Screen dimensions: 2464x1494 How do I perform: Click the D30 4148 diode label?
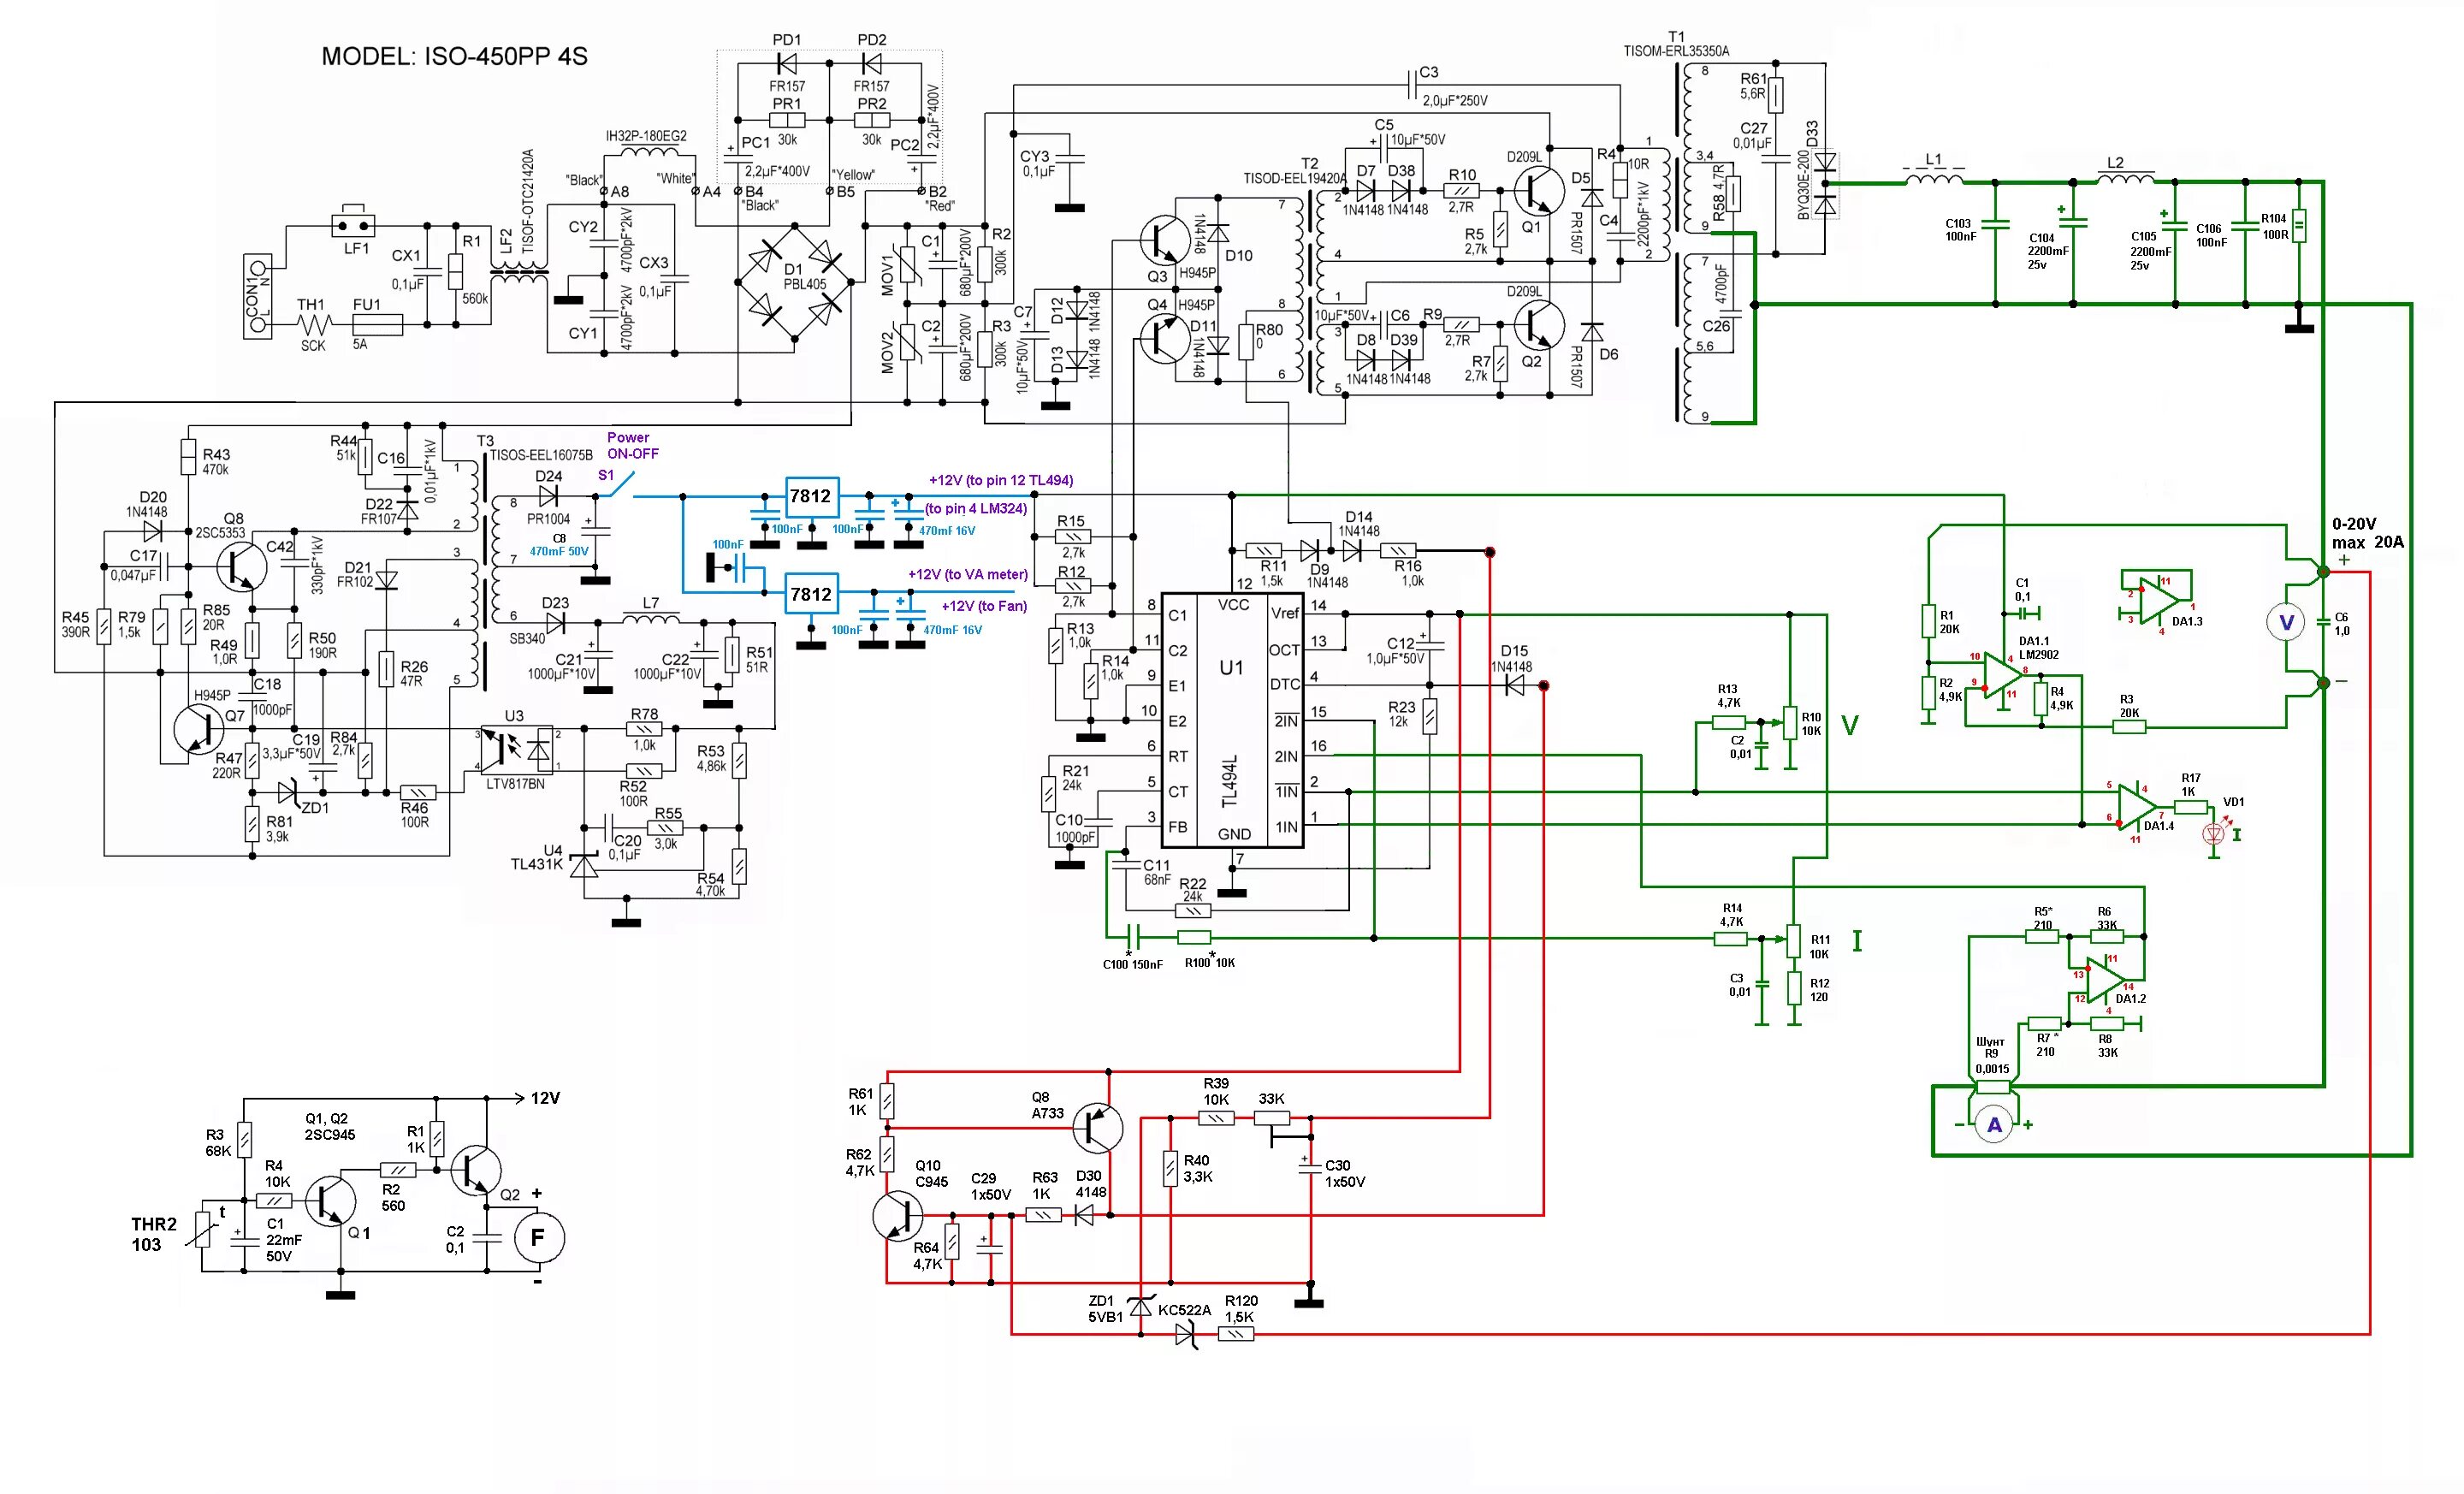point(1090,1184)
